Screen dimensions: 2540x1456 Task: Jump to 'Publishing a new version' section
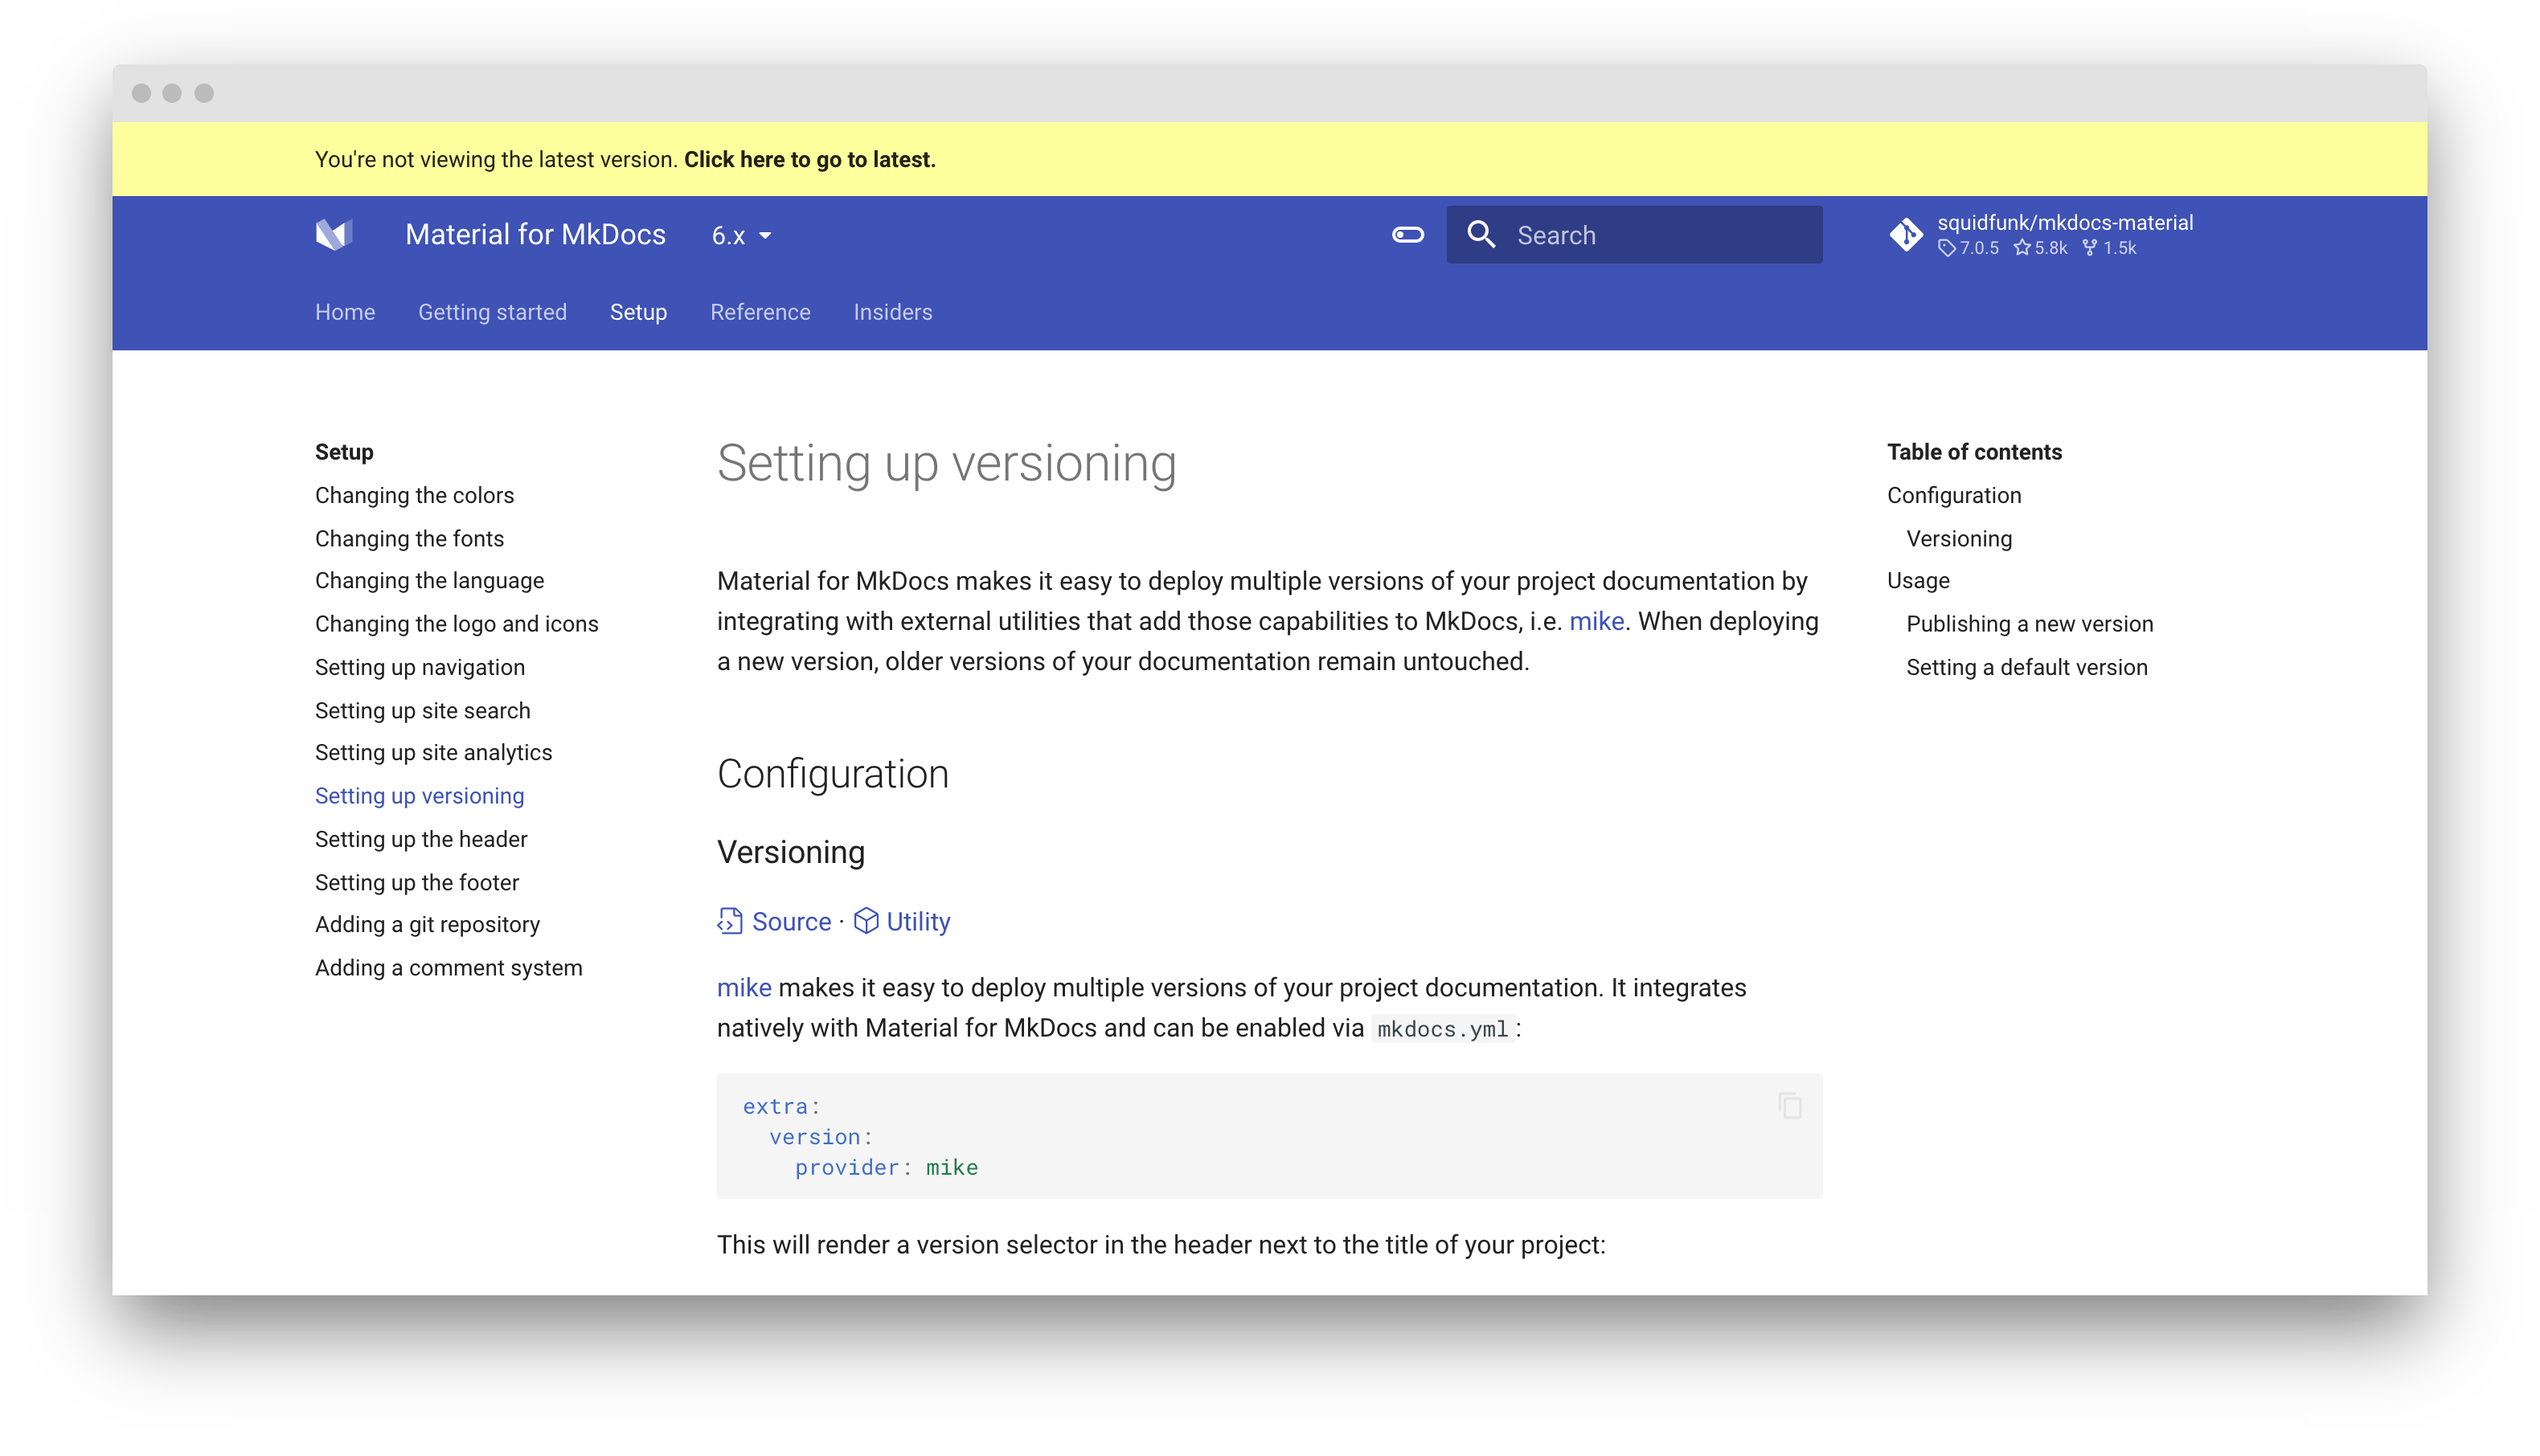pyautogui.click(x=2029, y=624)
